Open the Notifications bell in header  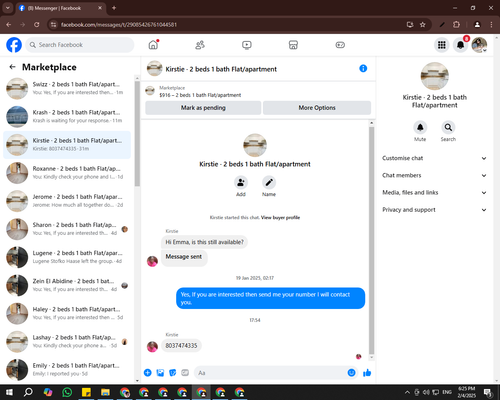click(x=460, y=45)
